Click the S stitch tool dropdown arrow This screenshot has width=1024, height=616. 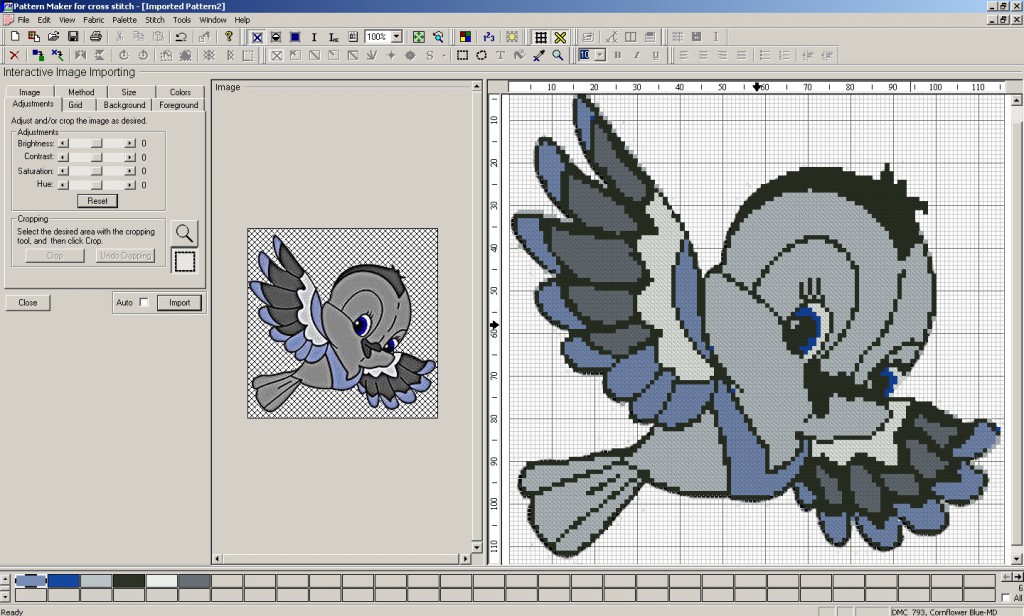pos(444,56)
